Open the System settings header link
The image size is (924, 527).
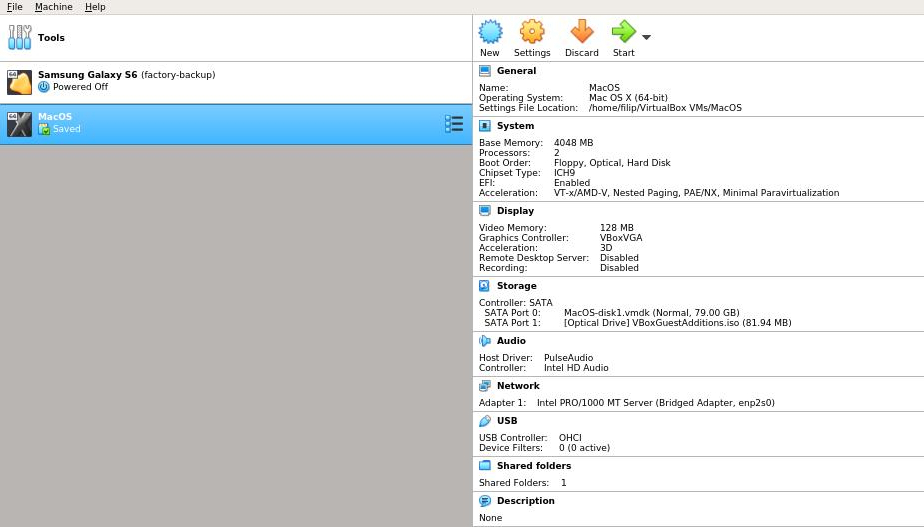(x=515, y=126)
